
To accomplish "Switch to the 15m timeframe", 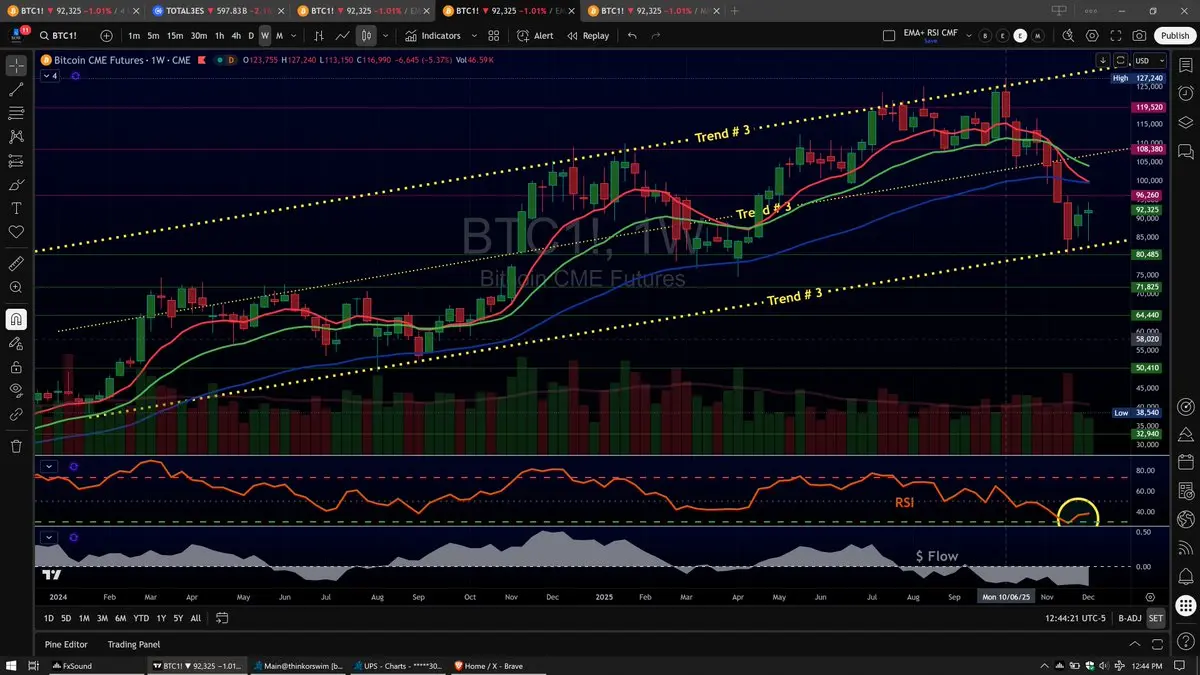I will pyautogui.click(x=174, y=35).
